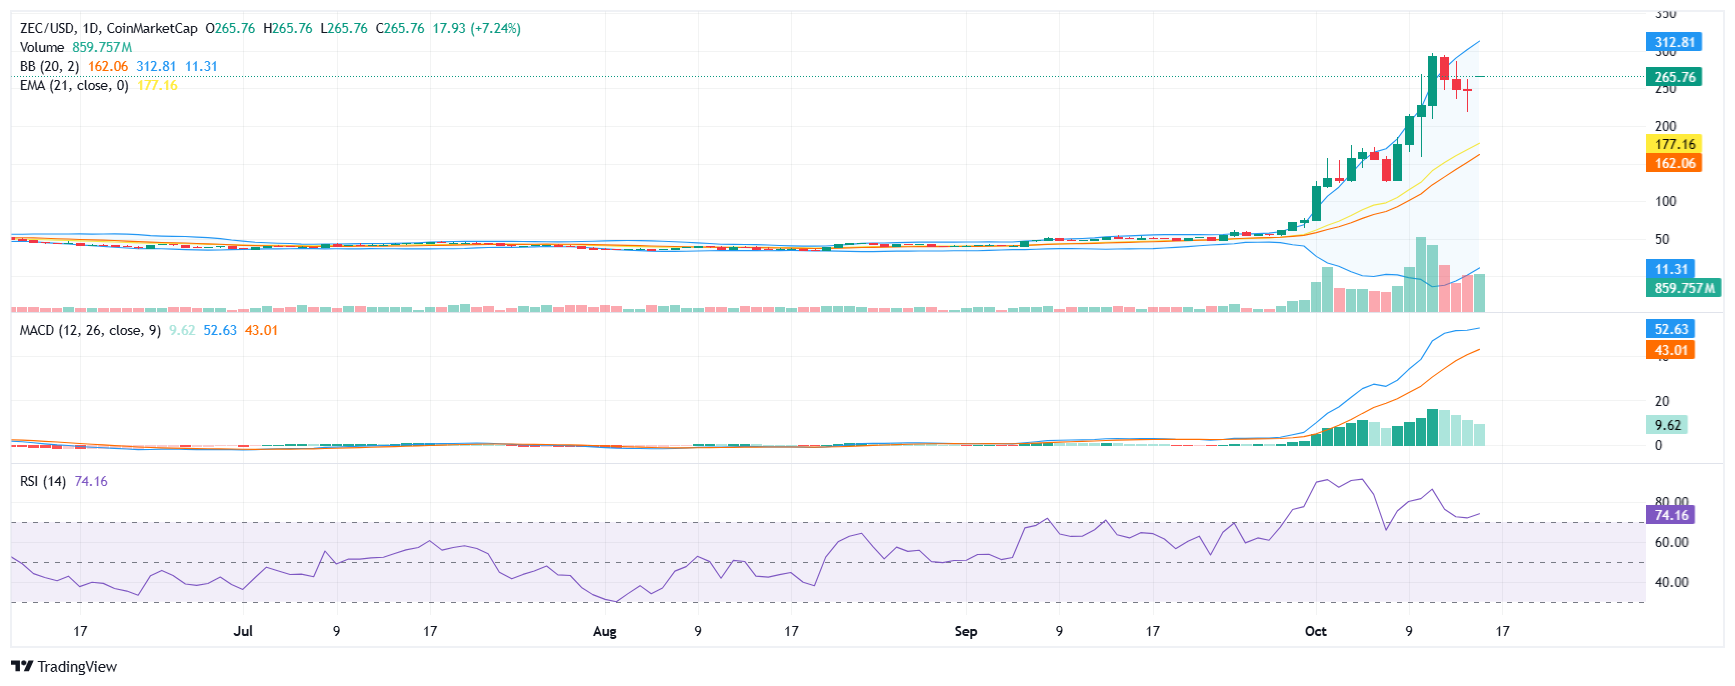The image size is (1735, 686).
Task: Select the purple 74.16 RSI value tag
Action: 1670,515
